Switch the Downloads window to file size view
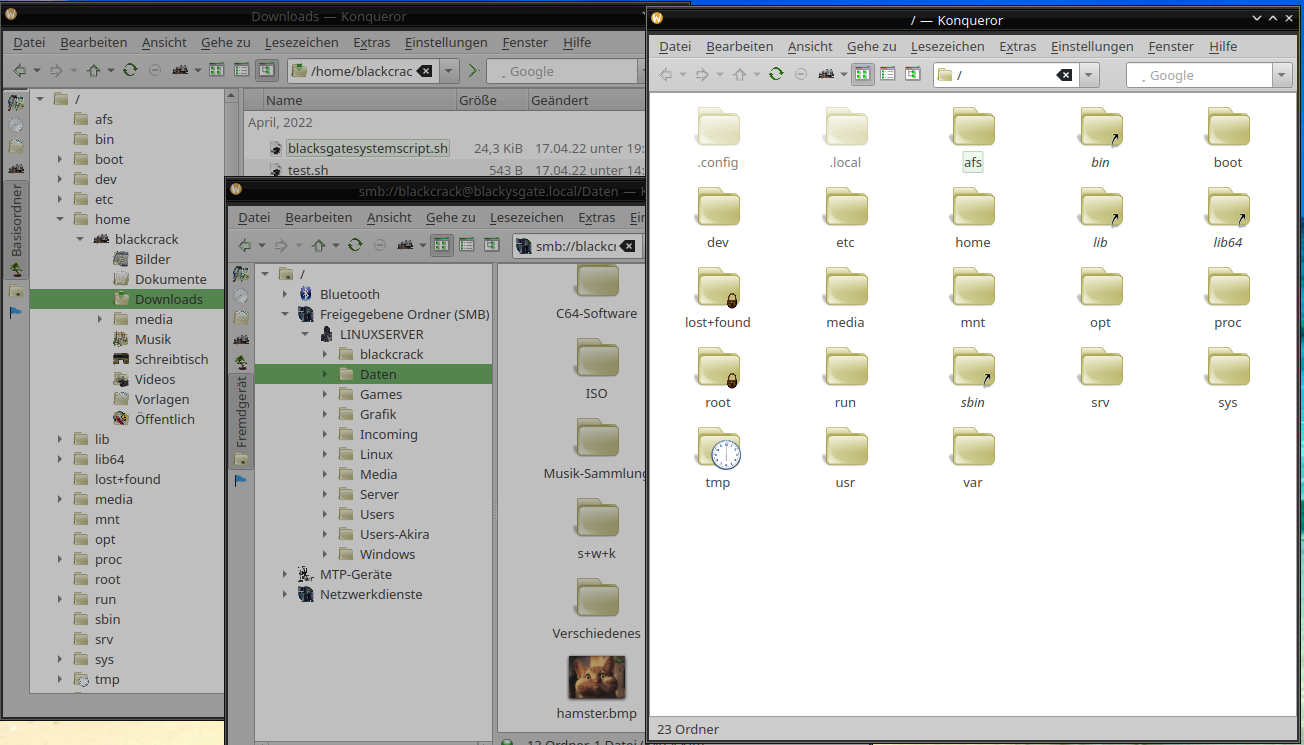 (x=266, y=70)
